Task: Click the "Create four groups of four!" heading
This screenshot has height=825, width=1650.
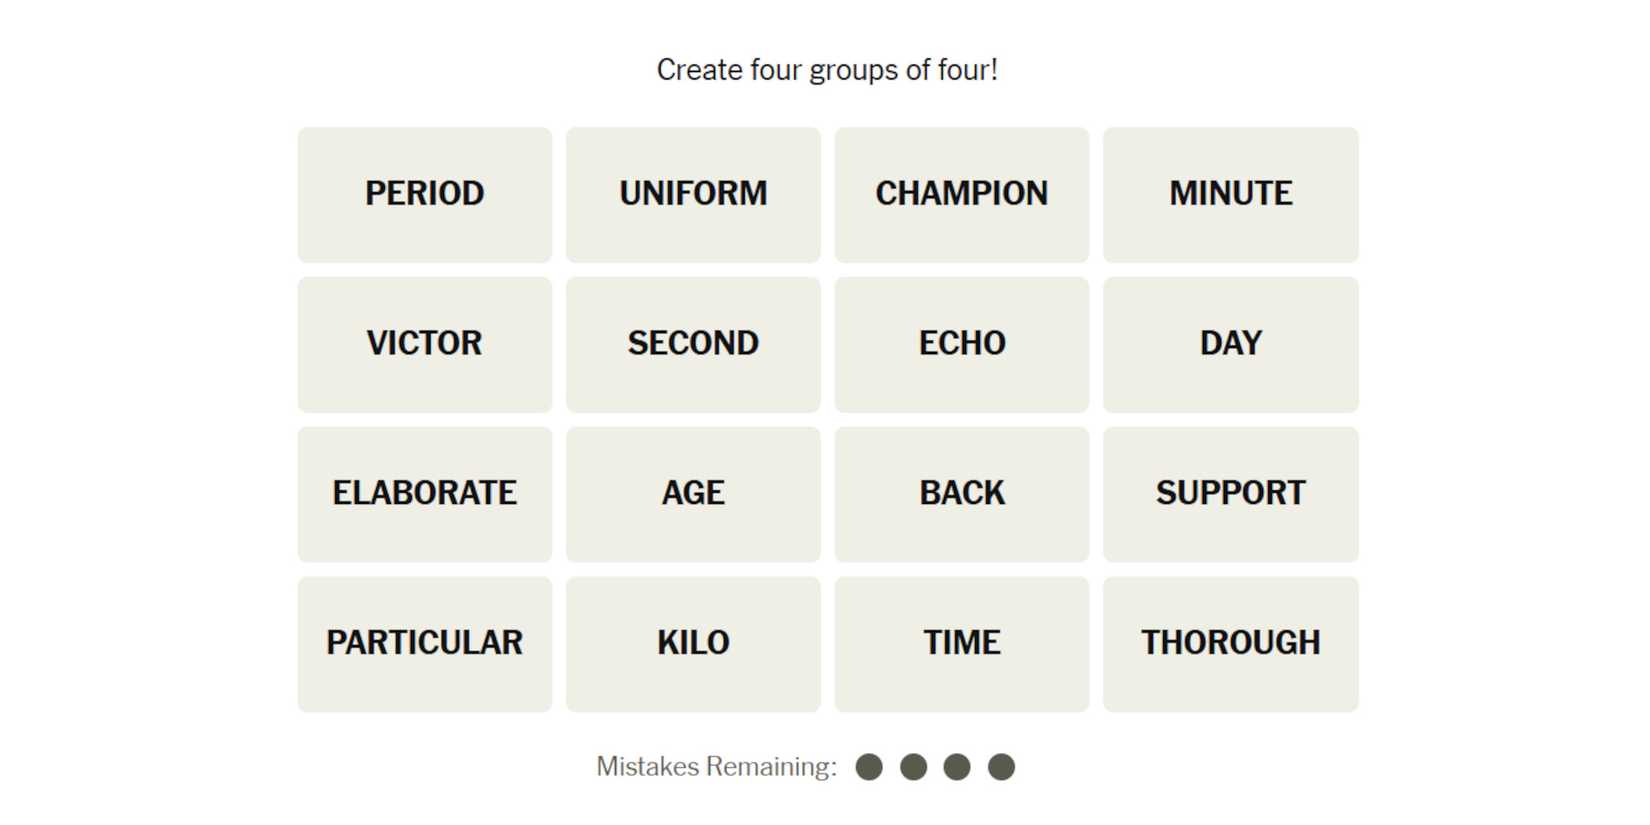Action: click(826, 70)
